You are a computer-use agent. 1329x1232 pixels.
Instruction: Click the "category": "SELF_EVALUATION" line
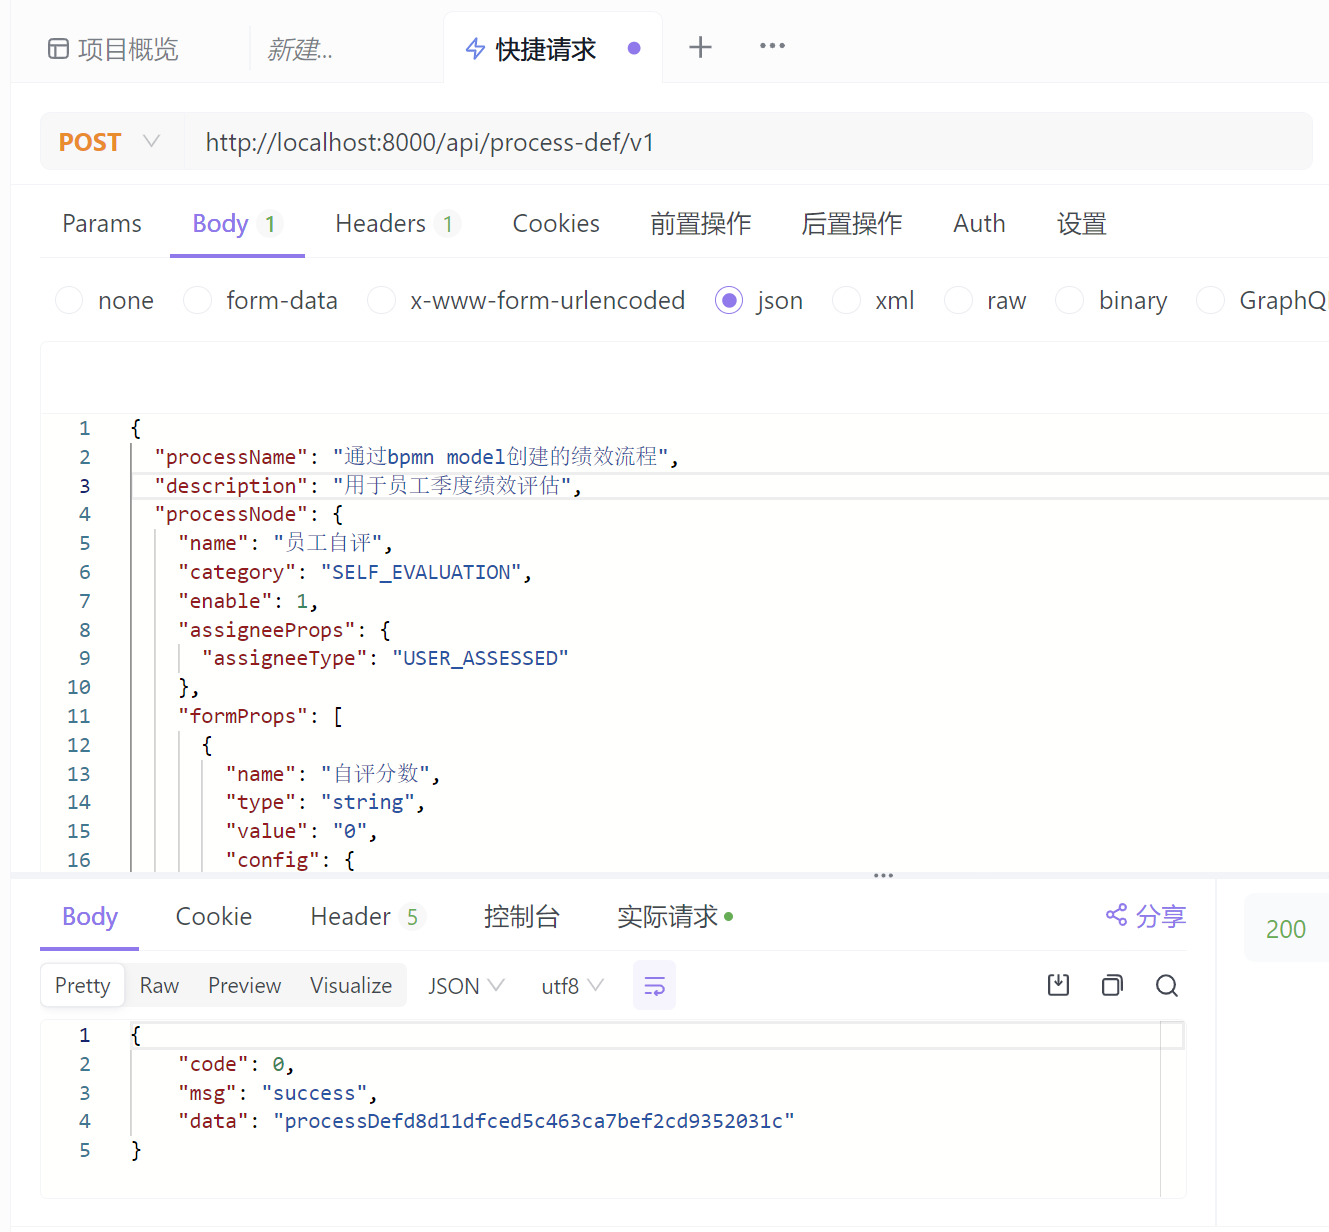click(355, 572)
